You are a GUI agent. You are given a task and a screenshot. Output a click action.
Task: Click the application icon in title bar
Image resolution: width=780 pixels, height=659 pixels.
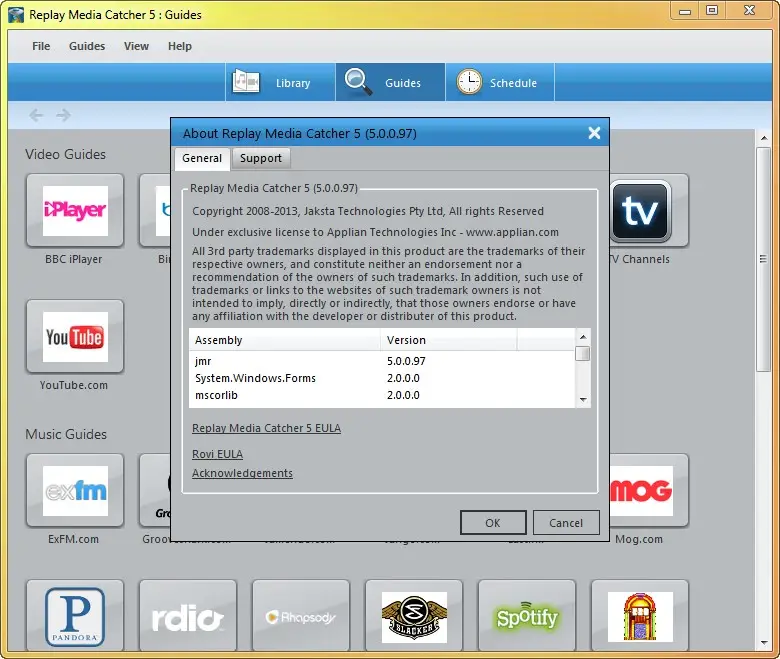(x=16, y=15)
